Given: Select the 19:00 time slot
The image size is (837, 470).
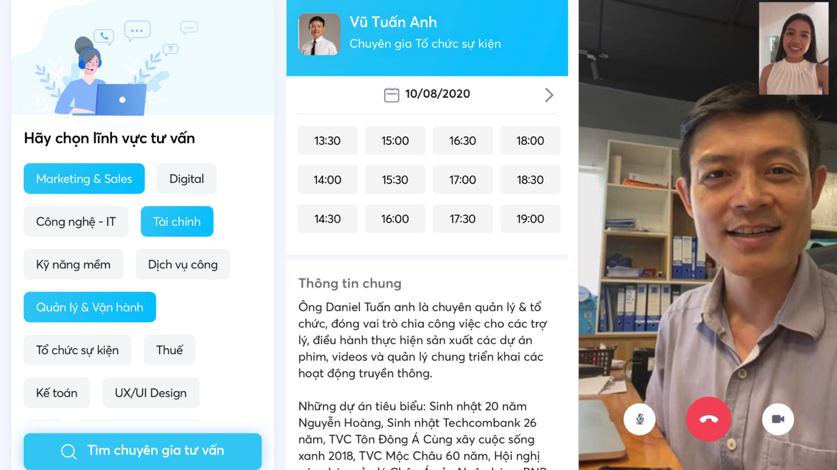Looking at the screenshot, I should [530, 218].
